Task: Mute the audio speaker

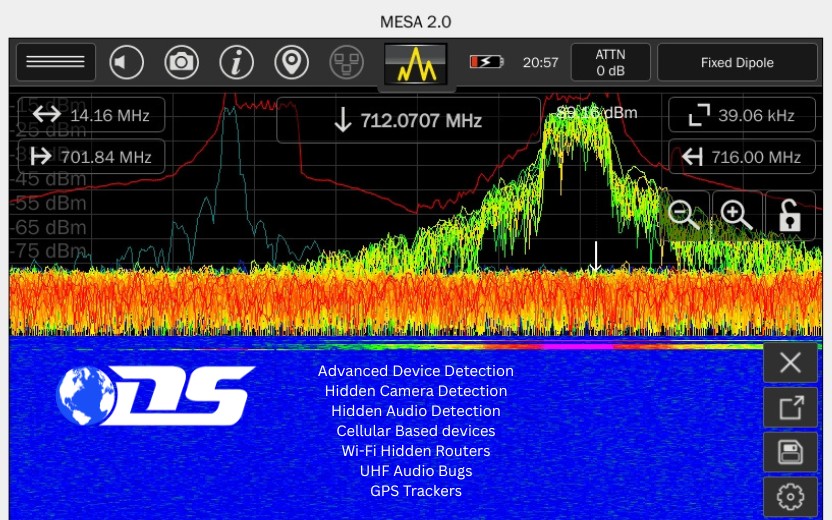Action: (126, 62)
